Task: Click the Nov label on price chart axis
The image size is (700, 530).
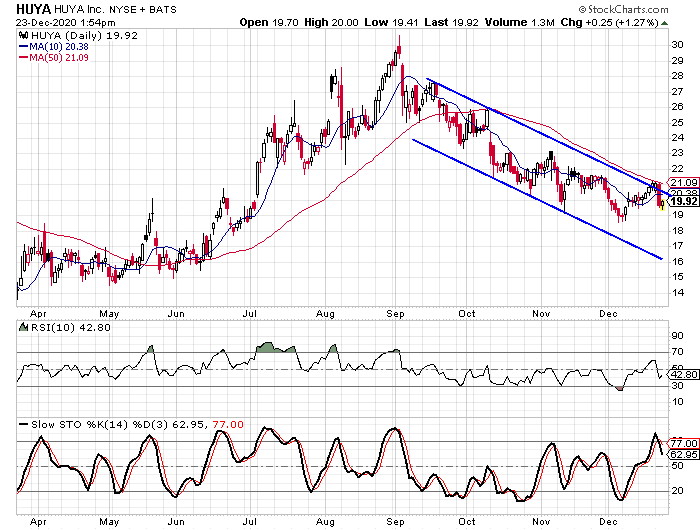Action: (x=541, y=314)
